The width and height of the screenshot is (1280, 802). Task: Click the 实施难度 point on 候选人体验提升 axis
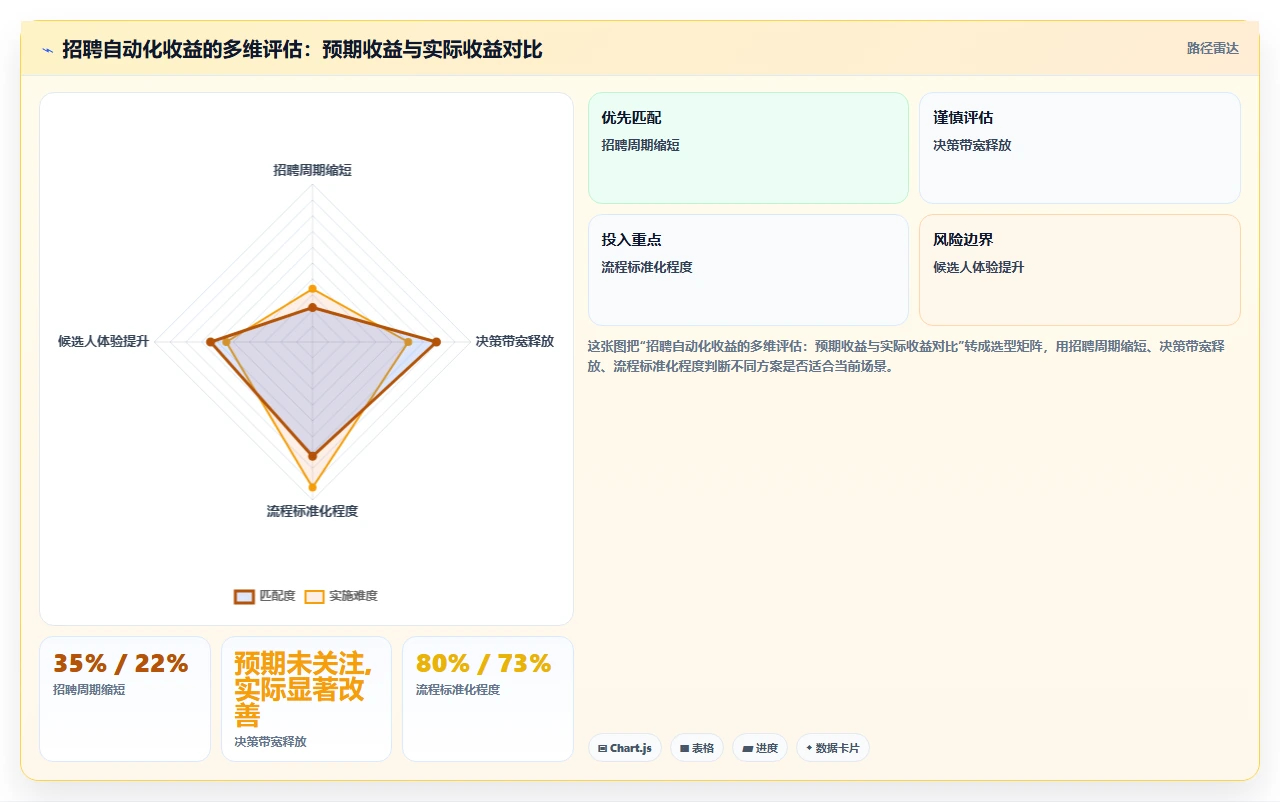click(227, 342)
